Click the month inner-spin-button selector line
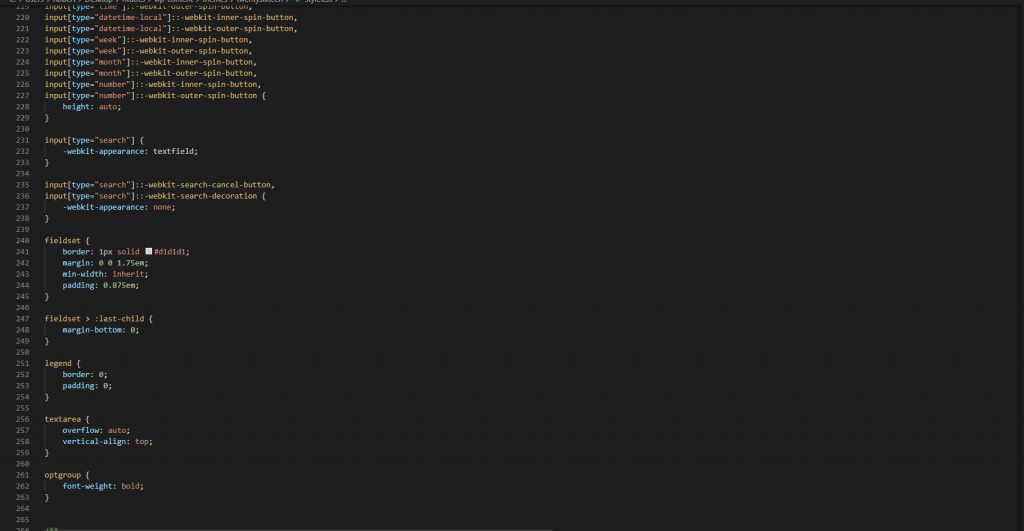Image resolution: width=1024 pixels, height=531 pixels. [x=150, y=62]
